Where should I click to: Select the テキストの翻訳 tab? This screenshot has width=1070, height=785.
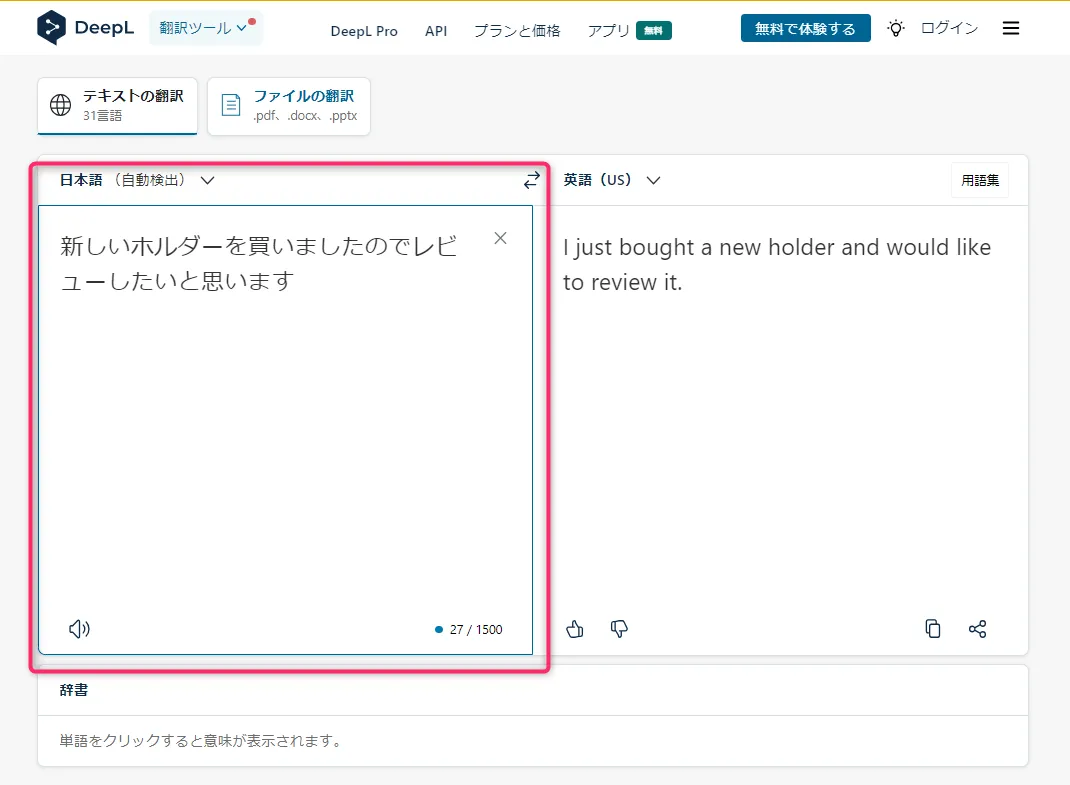[x=118, y=105]
